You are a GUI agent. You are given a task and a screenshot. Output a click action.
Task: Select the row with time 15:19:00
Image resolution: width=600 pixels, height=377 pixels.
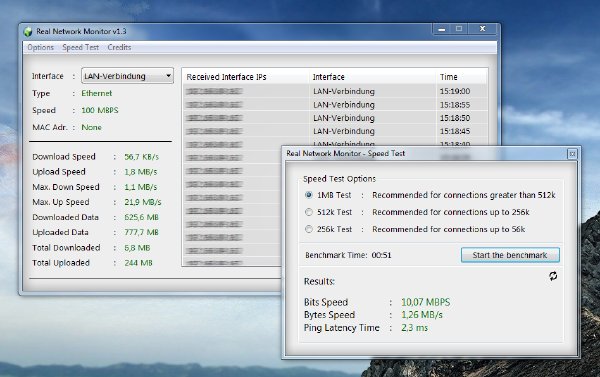pyautogui.click(x=335, y=91)
